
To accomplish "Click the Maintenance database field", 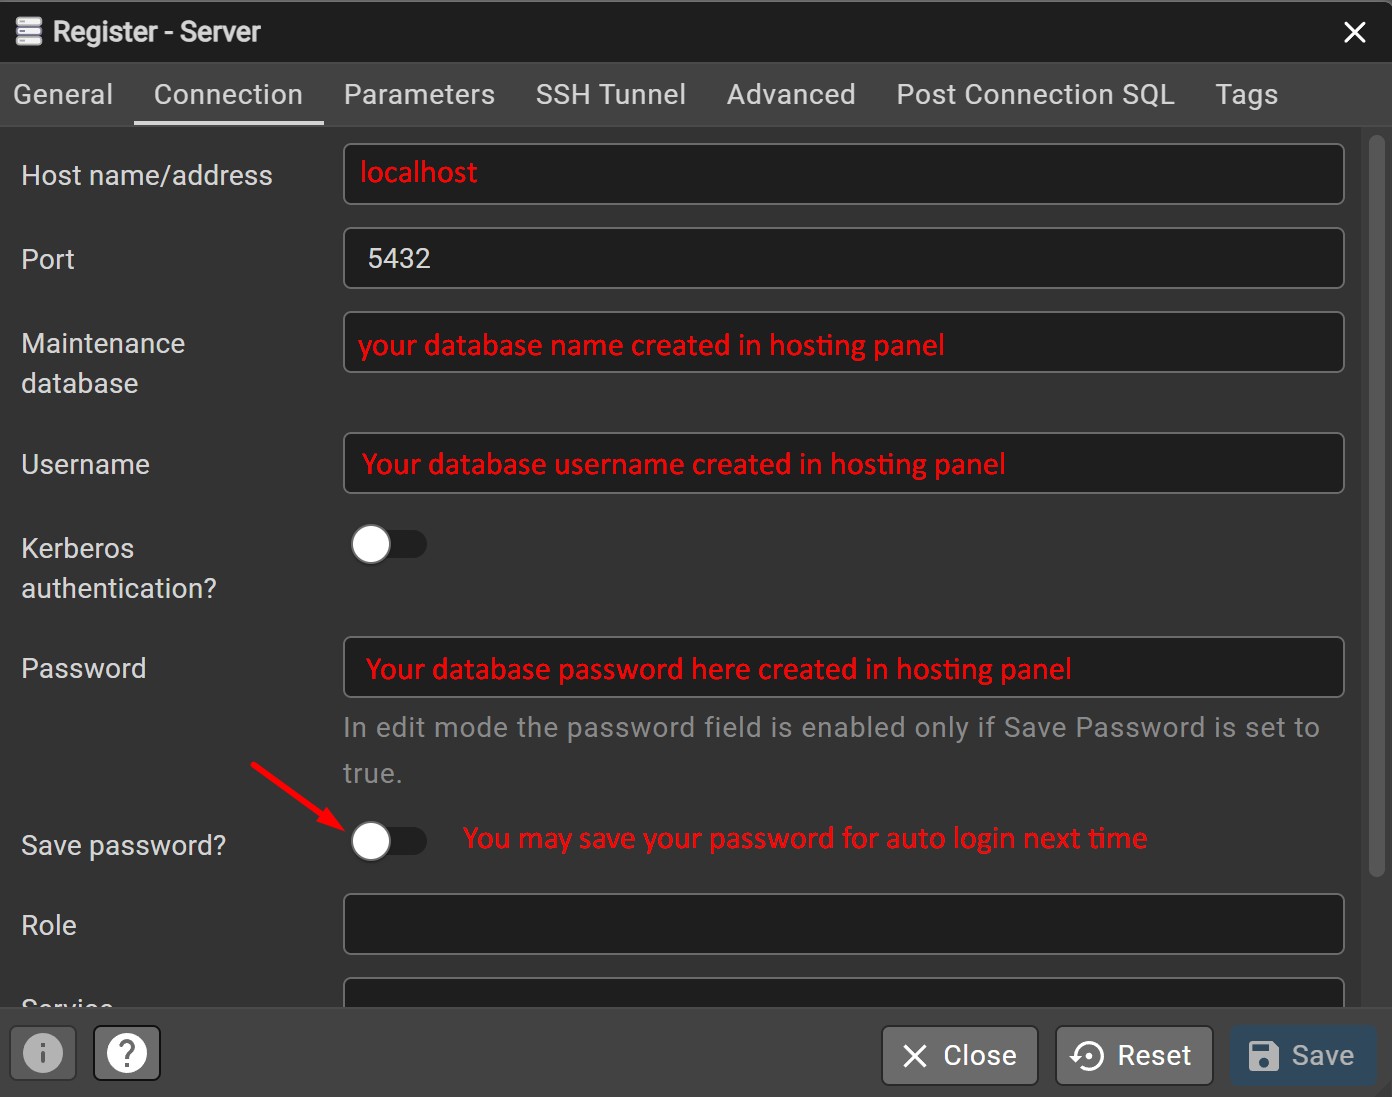I will pos(843,342).
